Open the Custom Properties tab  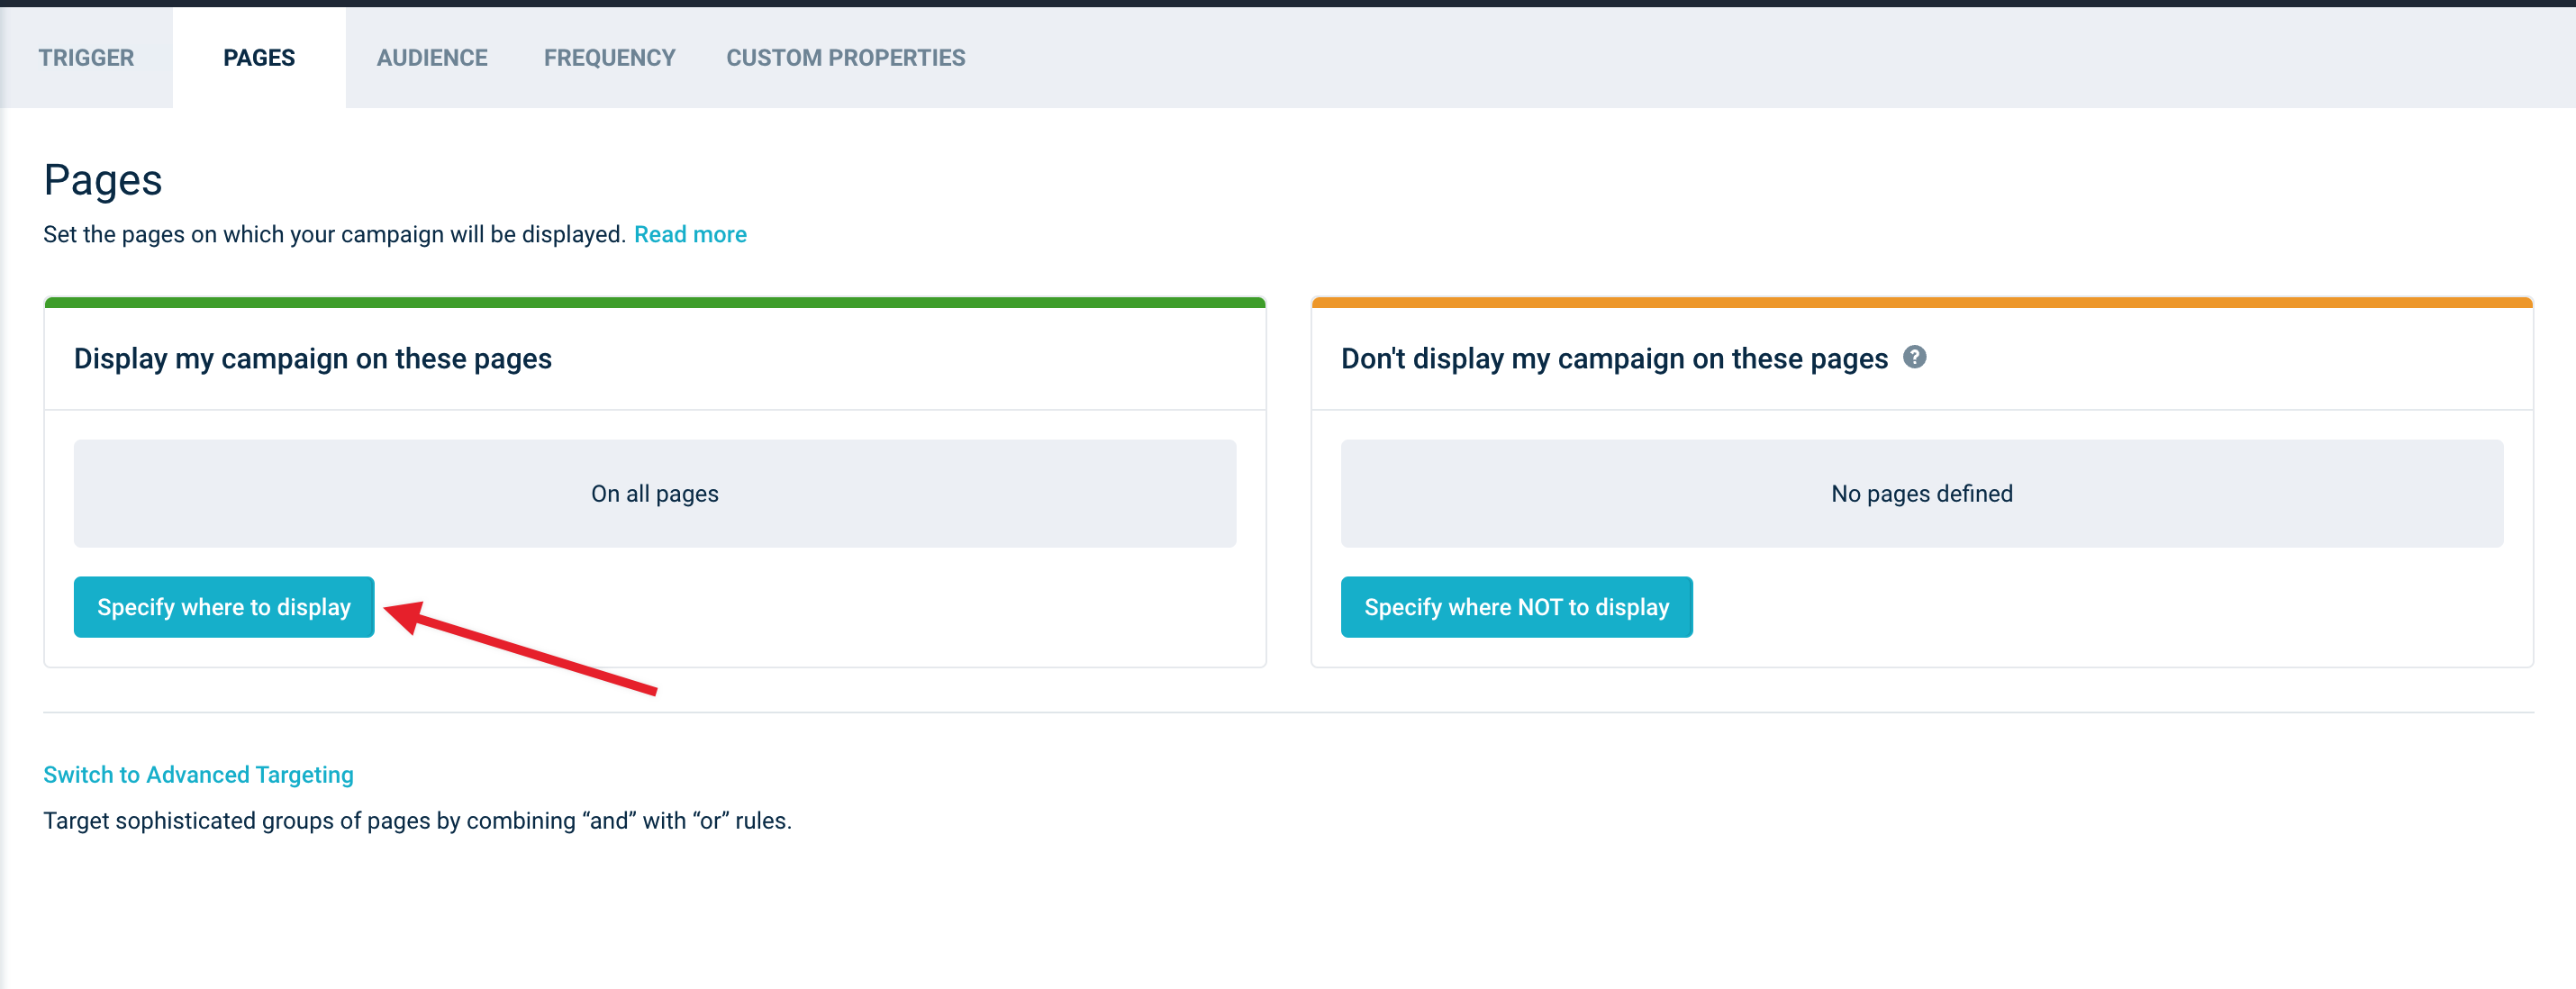[x=845, y=58]
